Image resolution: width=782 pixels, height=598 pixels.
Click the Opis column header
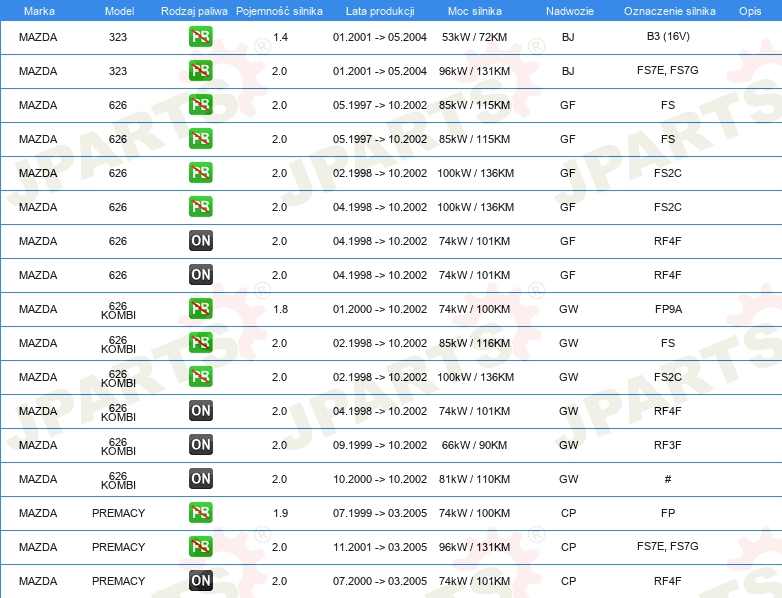[x=750, y=11]
